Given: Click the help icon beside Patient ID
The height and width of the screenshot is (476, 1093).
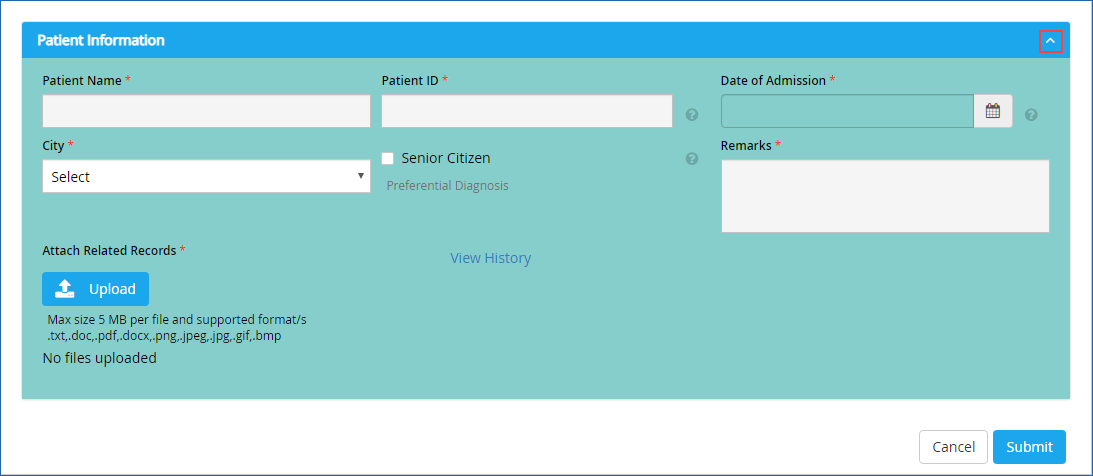Looking at the screenshot, I should coord(691,115).
